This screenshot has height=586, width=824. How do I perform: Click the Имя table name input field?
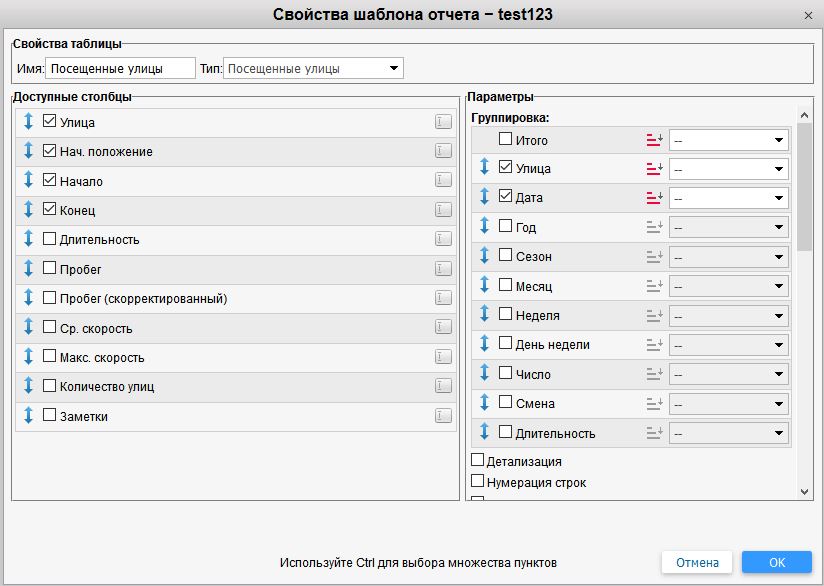click(120, 69)
